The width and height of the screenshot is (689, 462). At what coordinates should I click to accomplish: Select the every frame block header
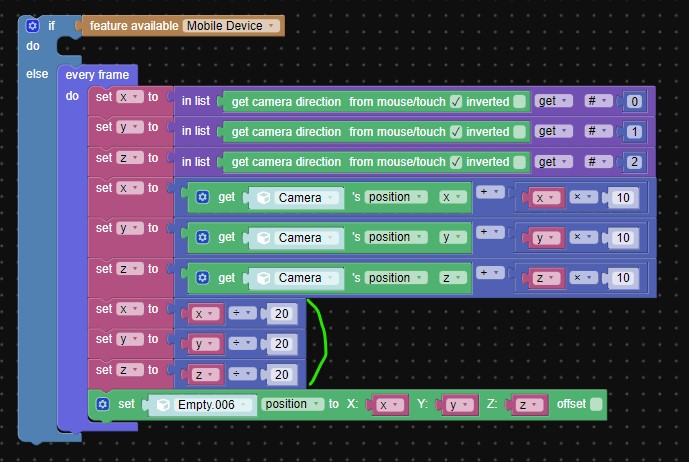(97, 75)
